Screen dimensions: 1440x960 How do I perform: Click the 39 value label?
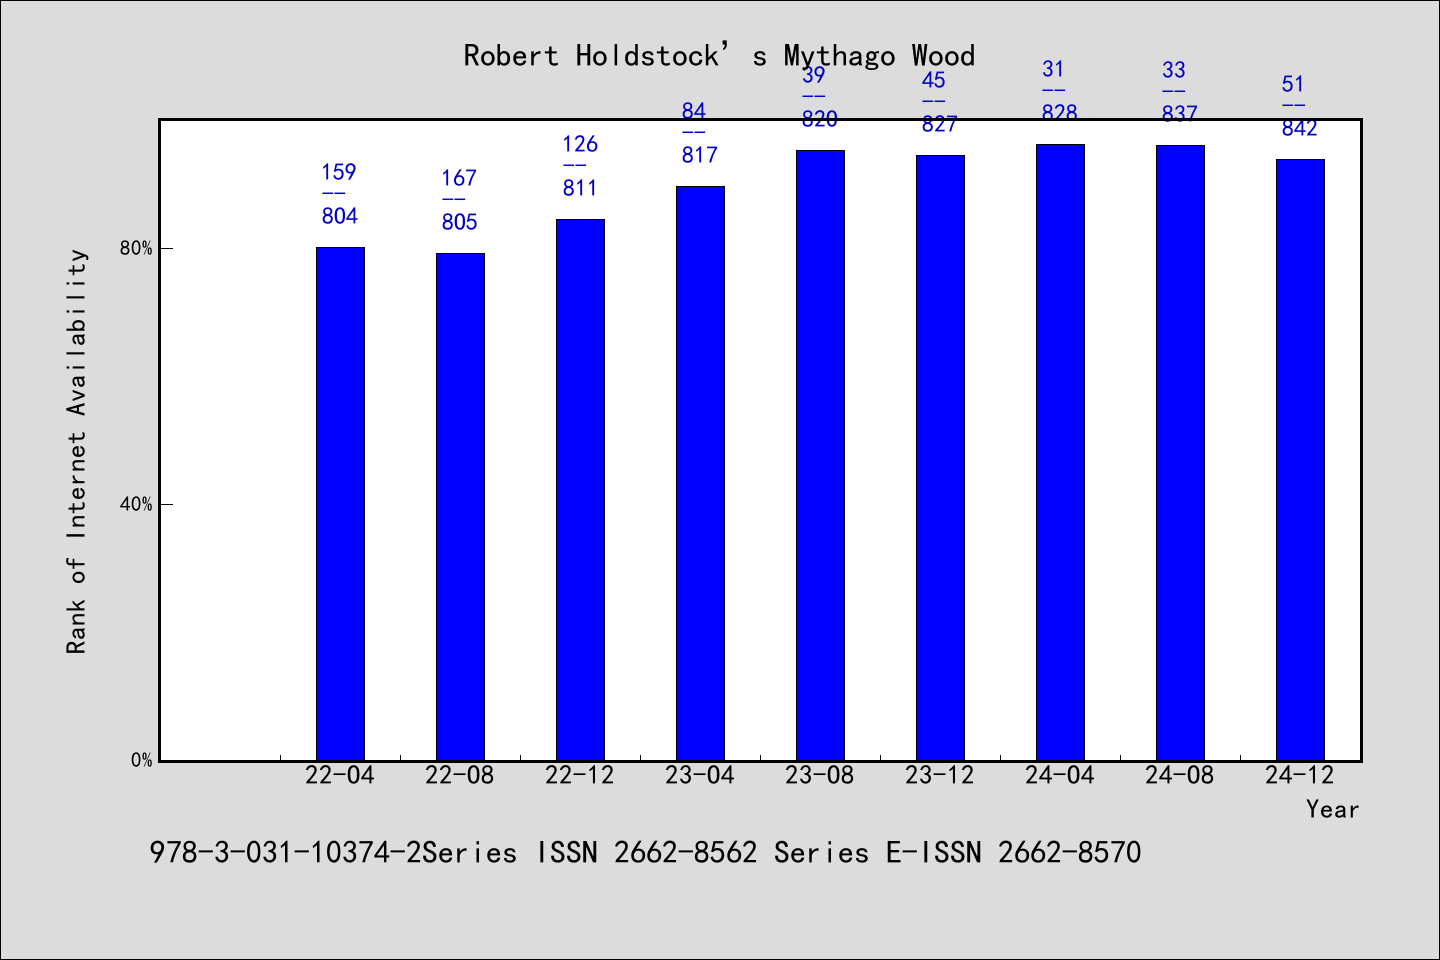tap(814, 75)
